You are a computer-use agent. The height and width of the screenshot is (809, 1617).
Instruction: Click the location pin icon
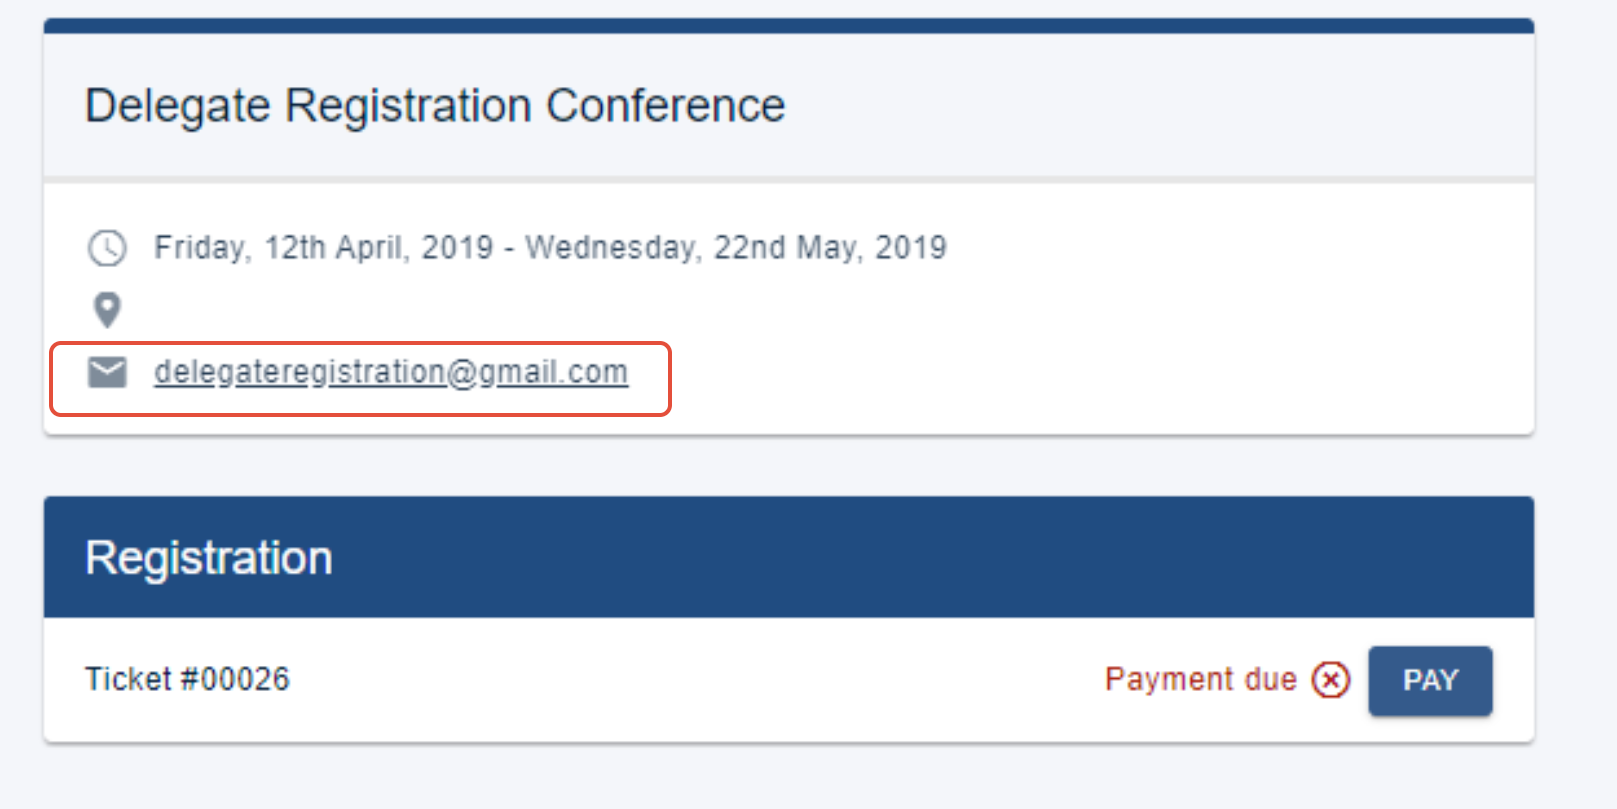[x=107, y=310]
